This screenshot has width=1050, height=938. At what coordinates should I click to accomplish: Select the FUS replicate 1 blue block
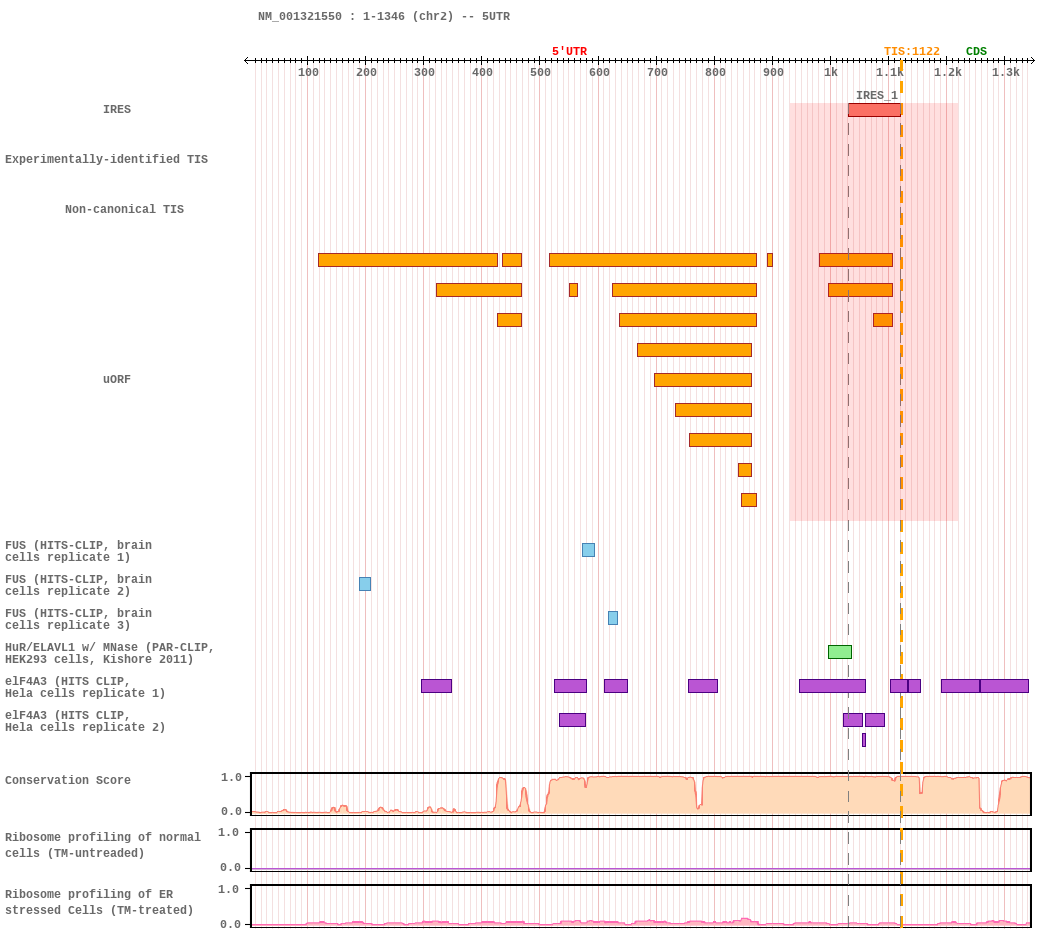click(588, 550)
